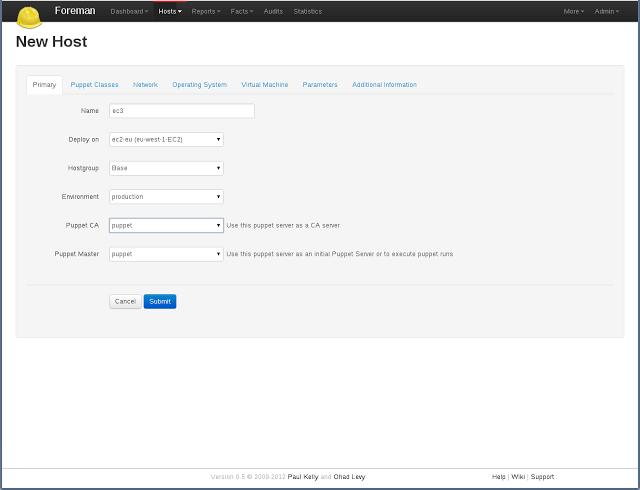This screenshot has height=490, width=640.
Task: Click the 'New Host' page heading
Action: [51, 42]
